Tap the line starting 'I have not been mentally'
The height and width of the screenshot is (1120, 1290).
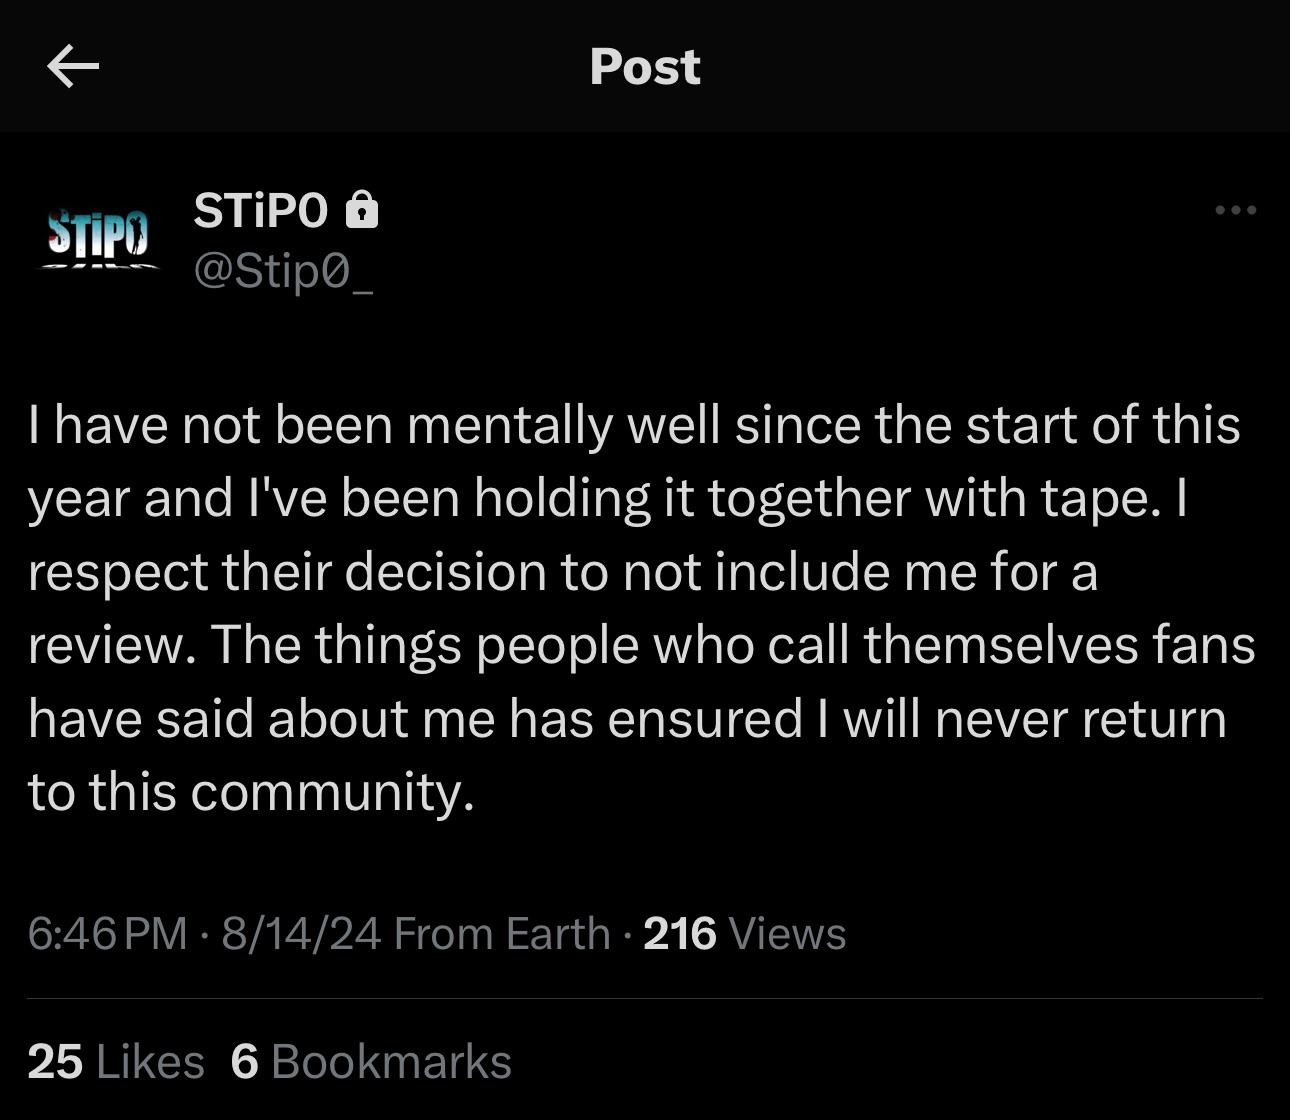tap(635, 425)
